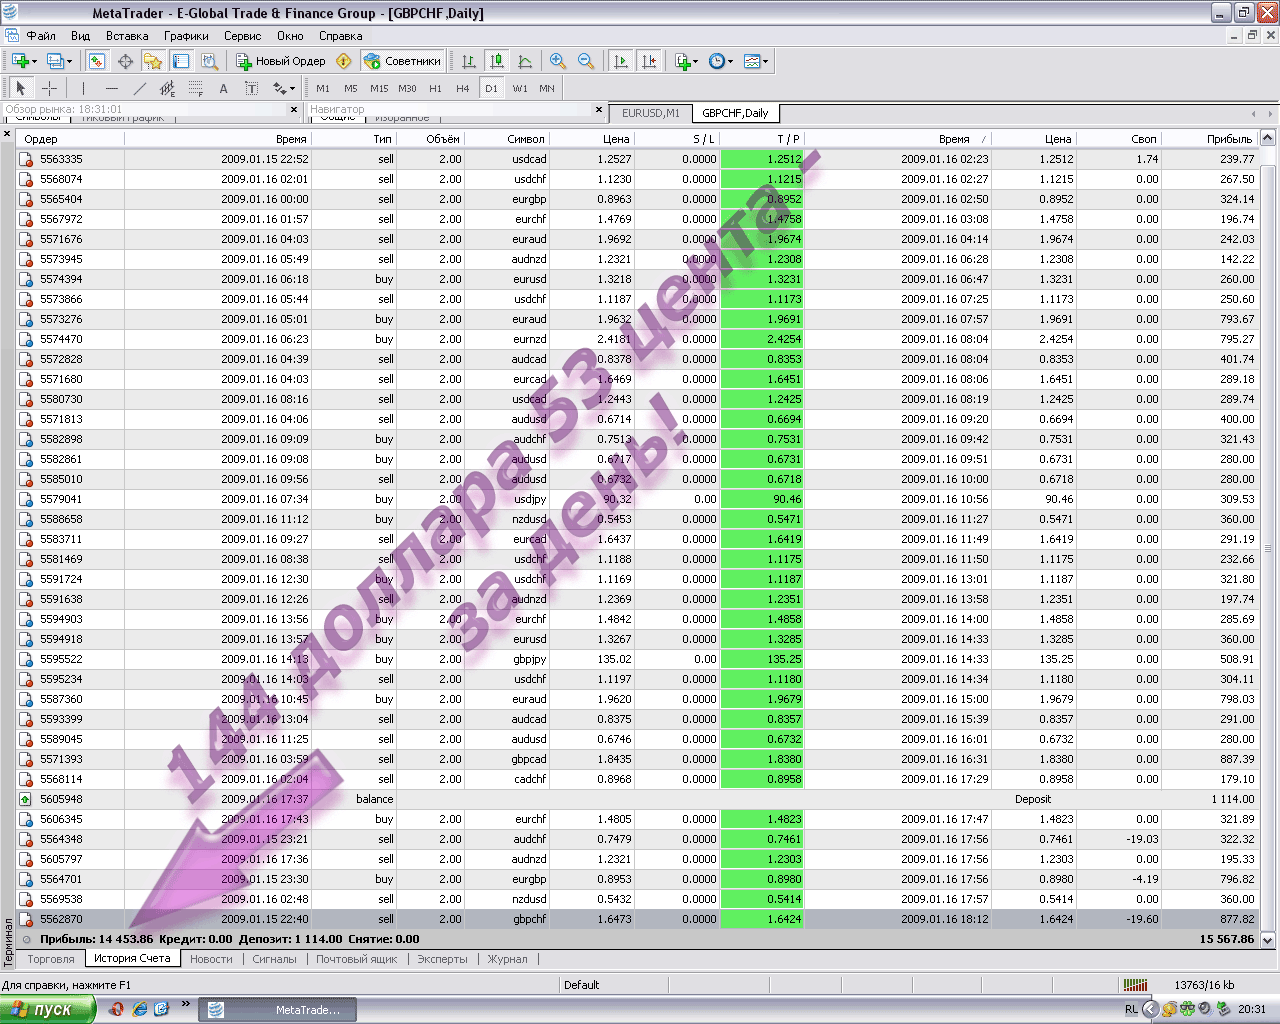Click the Новый Ордер button
1280x1024 pixels.
pos(281,61)
